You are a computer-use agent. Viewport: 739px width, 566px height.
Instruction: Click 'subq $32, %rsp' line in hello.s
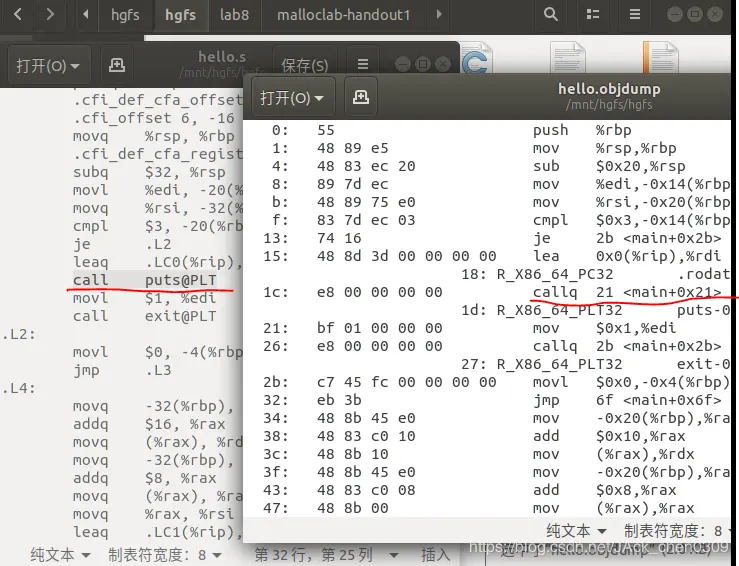coord(149,172)
